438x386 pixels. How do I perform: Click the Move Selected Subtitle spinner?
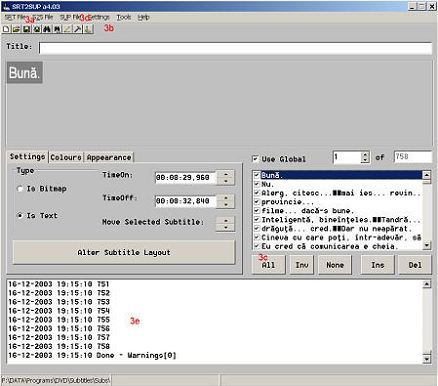tap(226, 224)
